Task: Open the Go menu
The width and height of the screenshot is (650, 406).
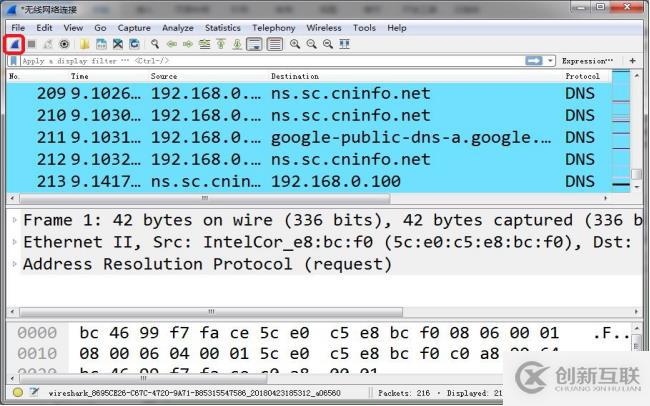Action: (x=100, y=28)
